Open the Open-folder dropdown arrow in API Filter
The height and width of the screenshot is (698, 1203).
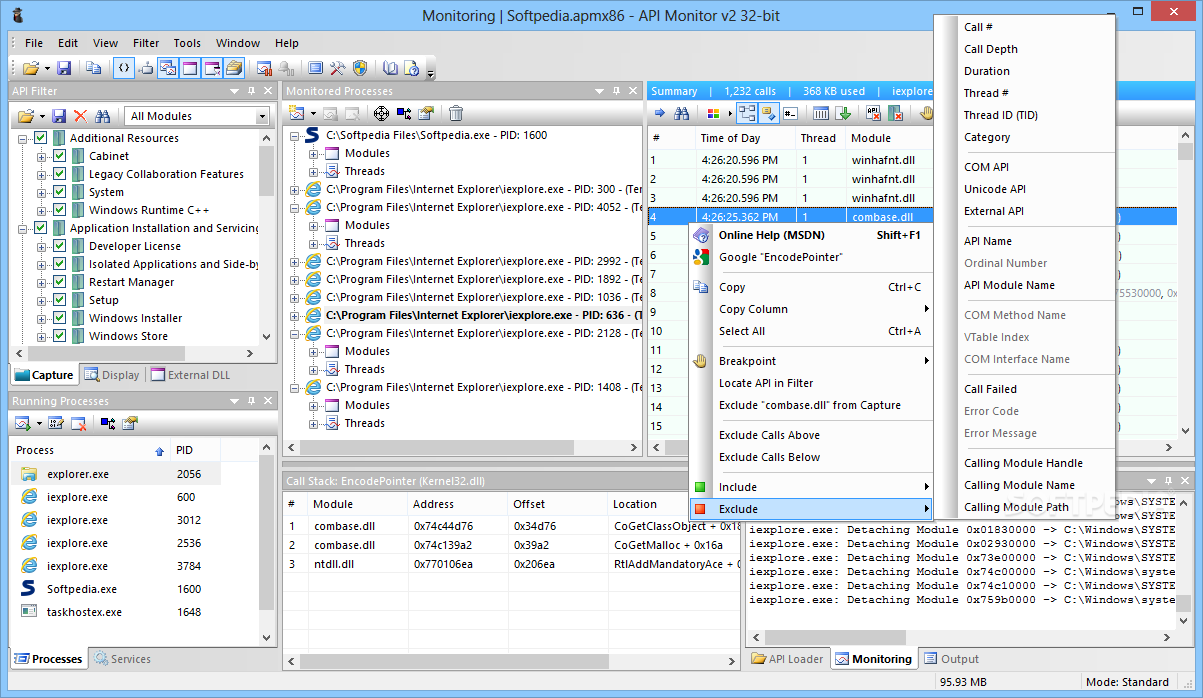(x=42, y=116)
